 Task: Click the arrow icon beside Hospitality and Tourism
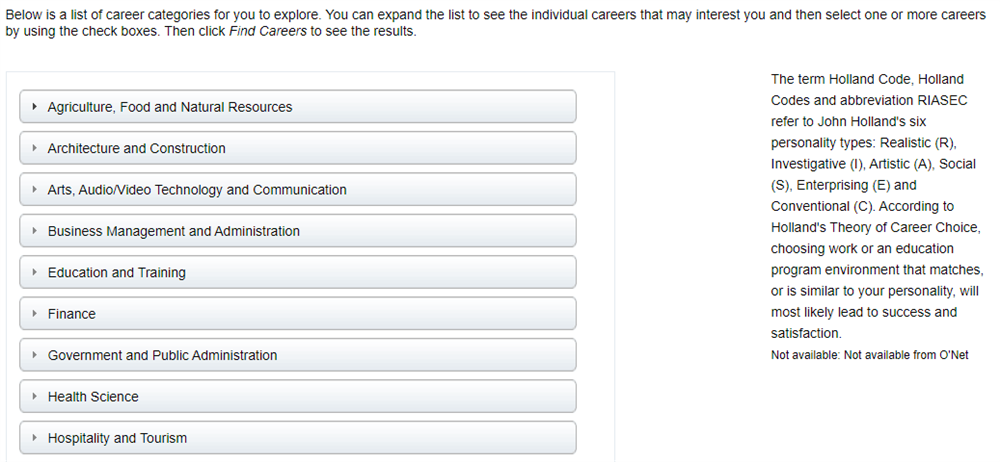click(34, 438)
